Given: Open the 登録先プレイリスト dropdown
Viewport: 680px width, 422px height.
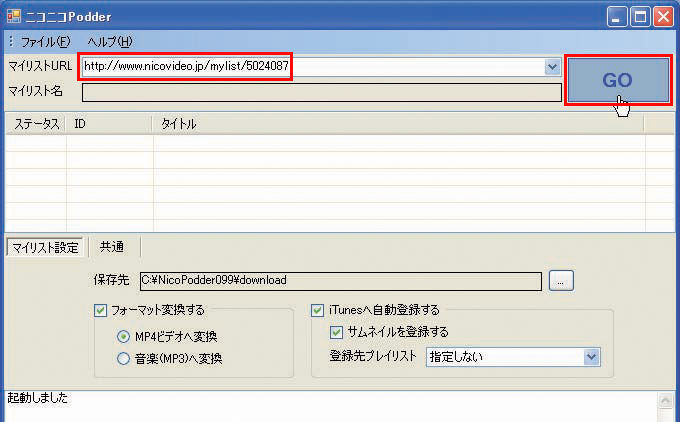Looking at the screenshot, I should [513, 357].
